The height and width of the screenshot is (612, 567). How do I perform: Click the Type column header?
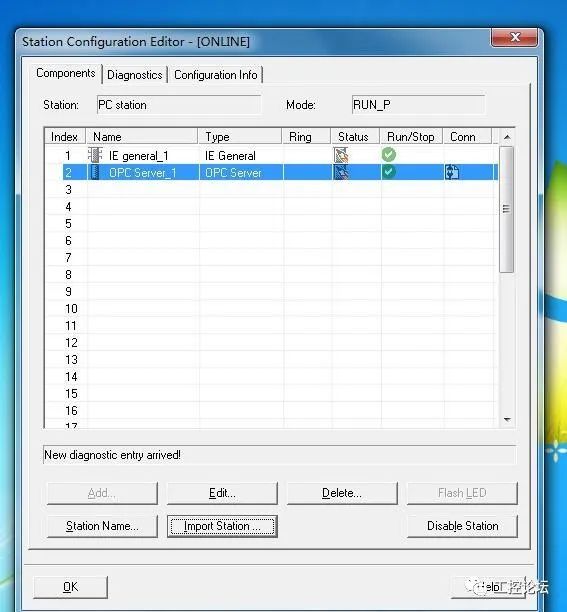point(240,137)
